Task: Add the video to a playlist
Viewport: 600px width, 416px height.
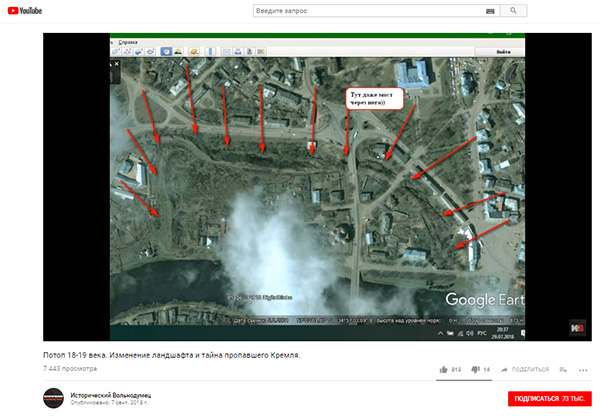Action: tap(563, 370)
